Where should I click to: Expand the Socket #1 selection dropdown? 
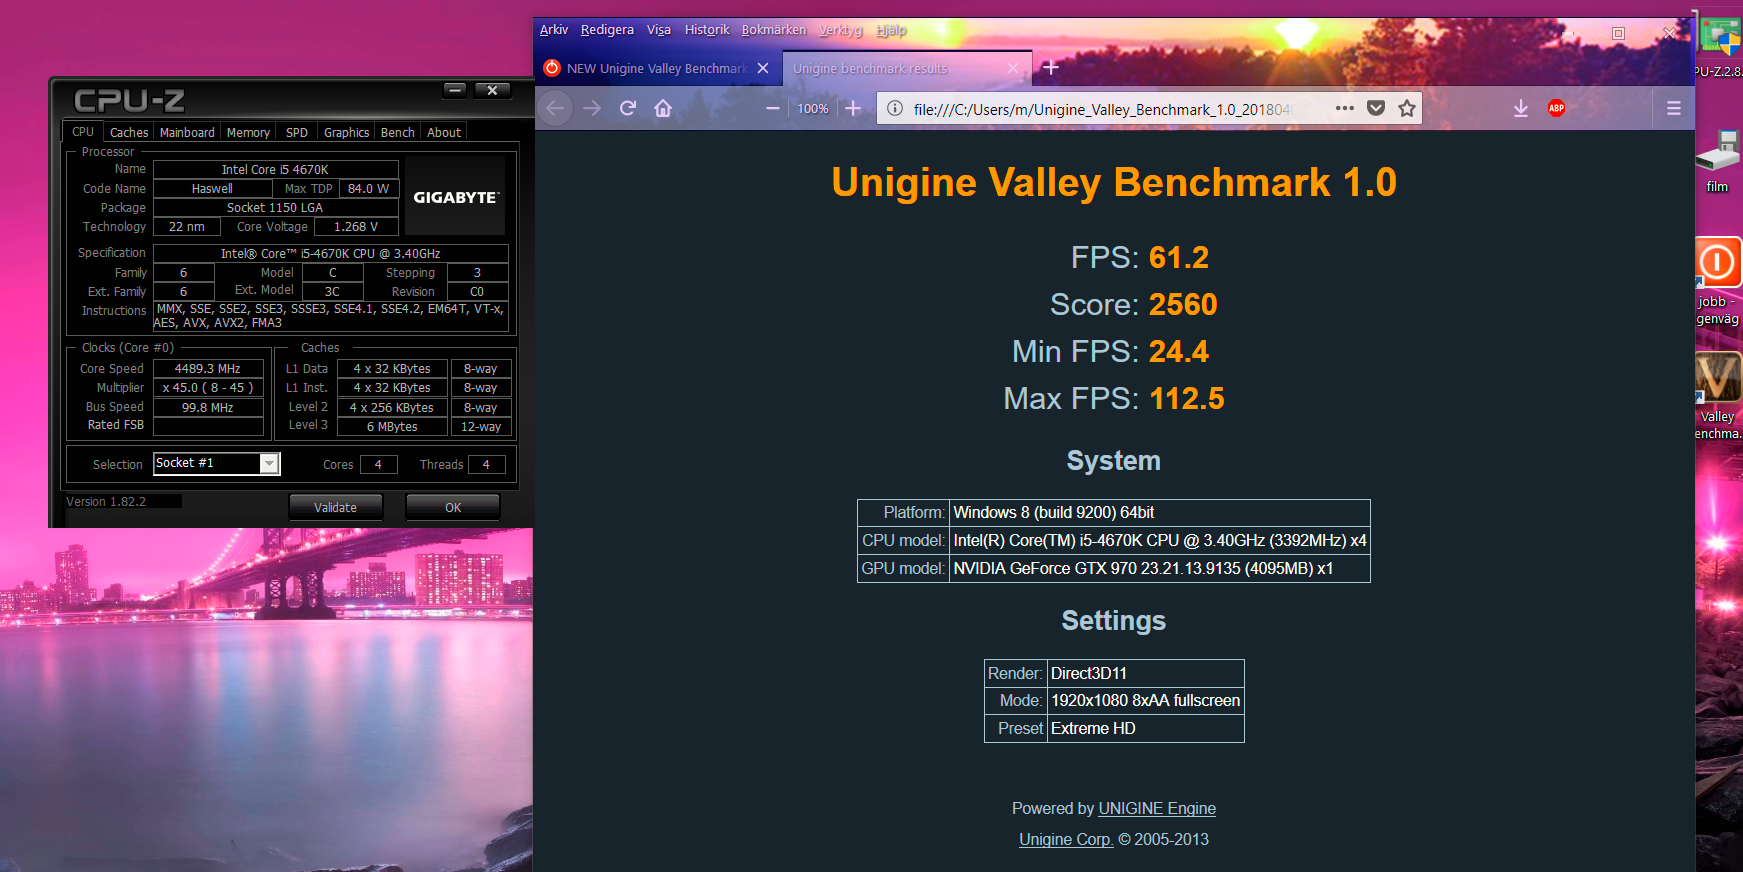[x=269, y=463]
